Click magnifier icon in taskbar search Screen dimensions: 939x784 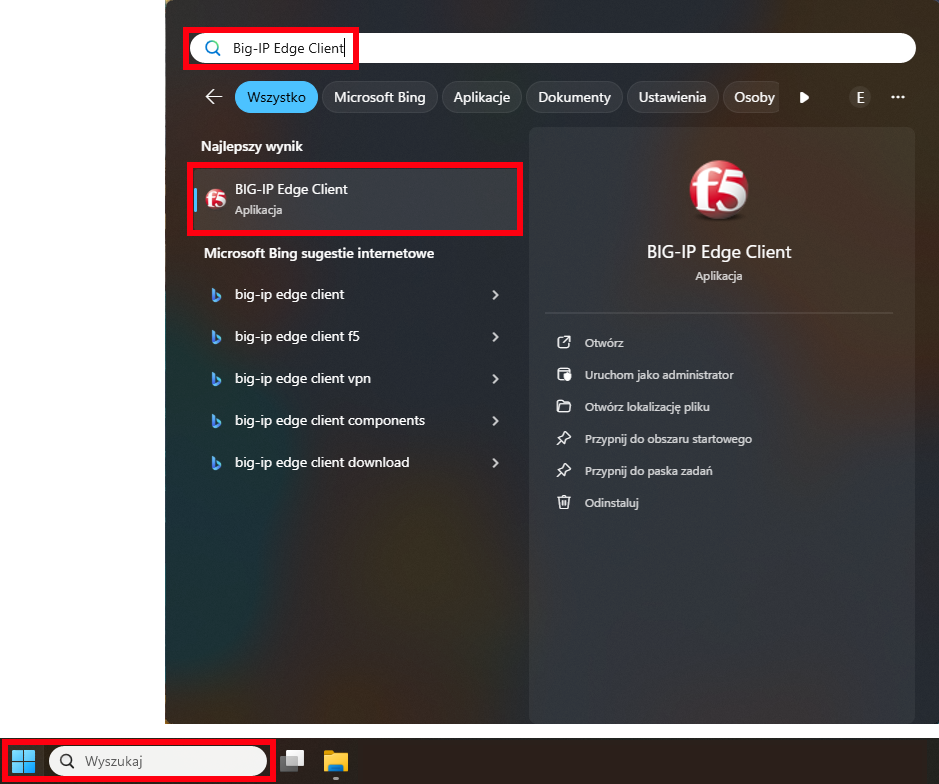(67, 761)
